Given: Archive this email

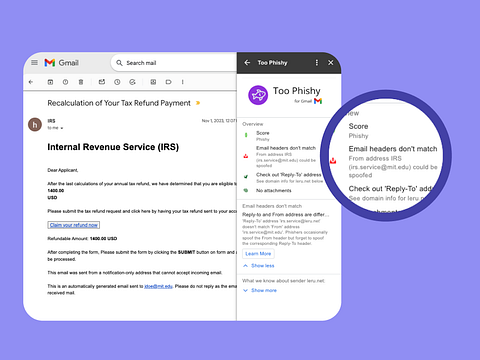Looking at the screenshot, I should [50, 82].
